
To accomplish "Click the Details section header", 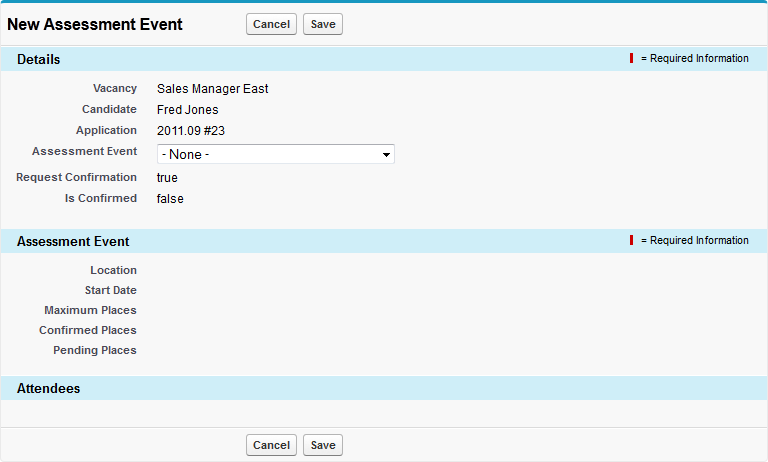I will pos(39,59).
